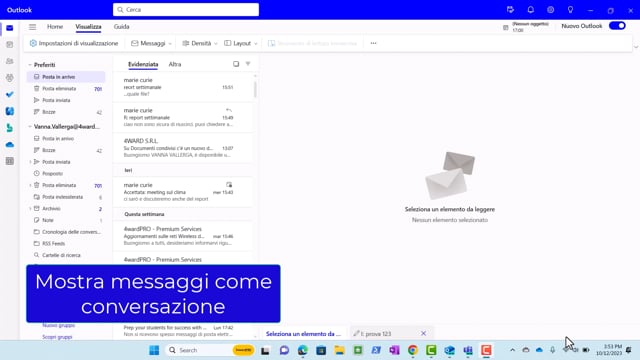Open the Layout dropdown

241,43
